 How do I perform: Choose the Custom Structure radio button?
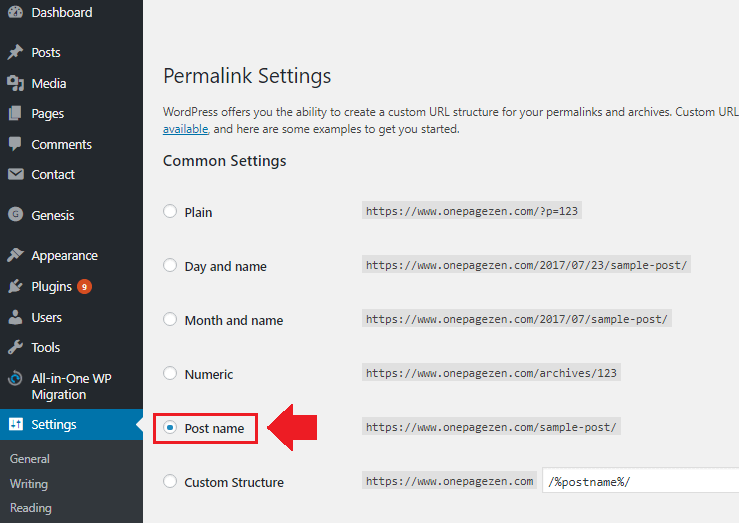point(170,482)
